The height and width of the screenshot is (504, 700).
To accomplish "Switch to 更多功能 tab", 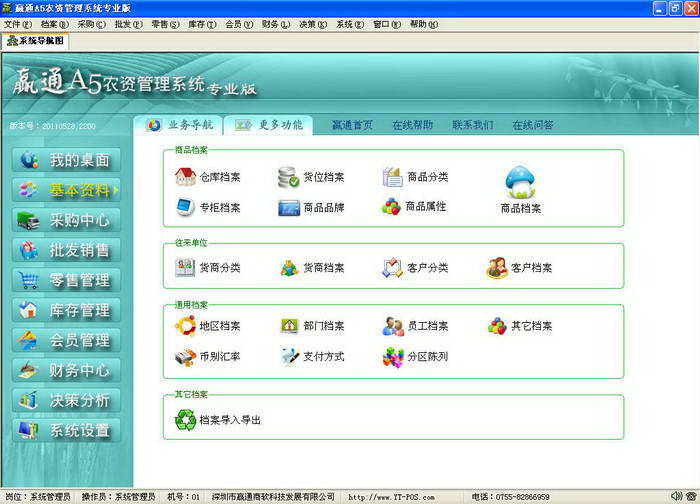I will [x=268, y=125].
